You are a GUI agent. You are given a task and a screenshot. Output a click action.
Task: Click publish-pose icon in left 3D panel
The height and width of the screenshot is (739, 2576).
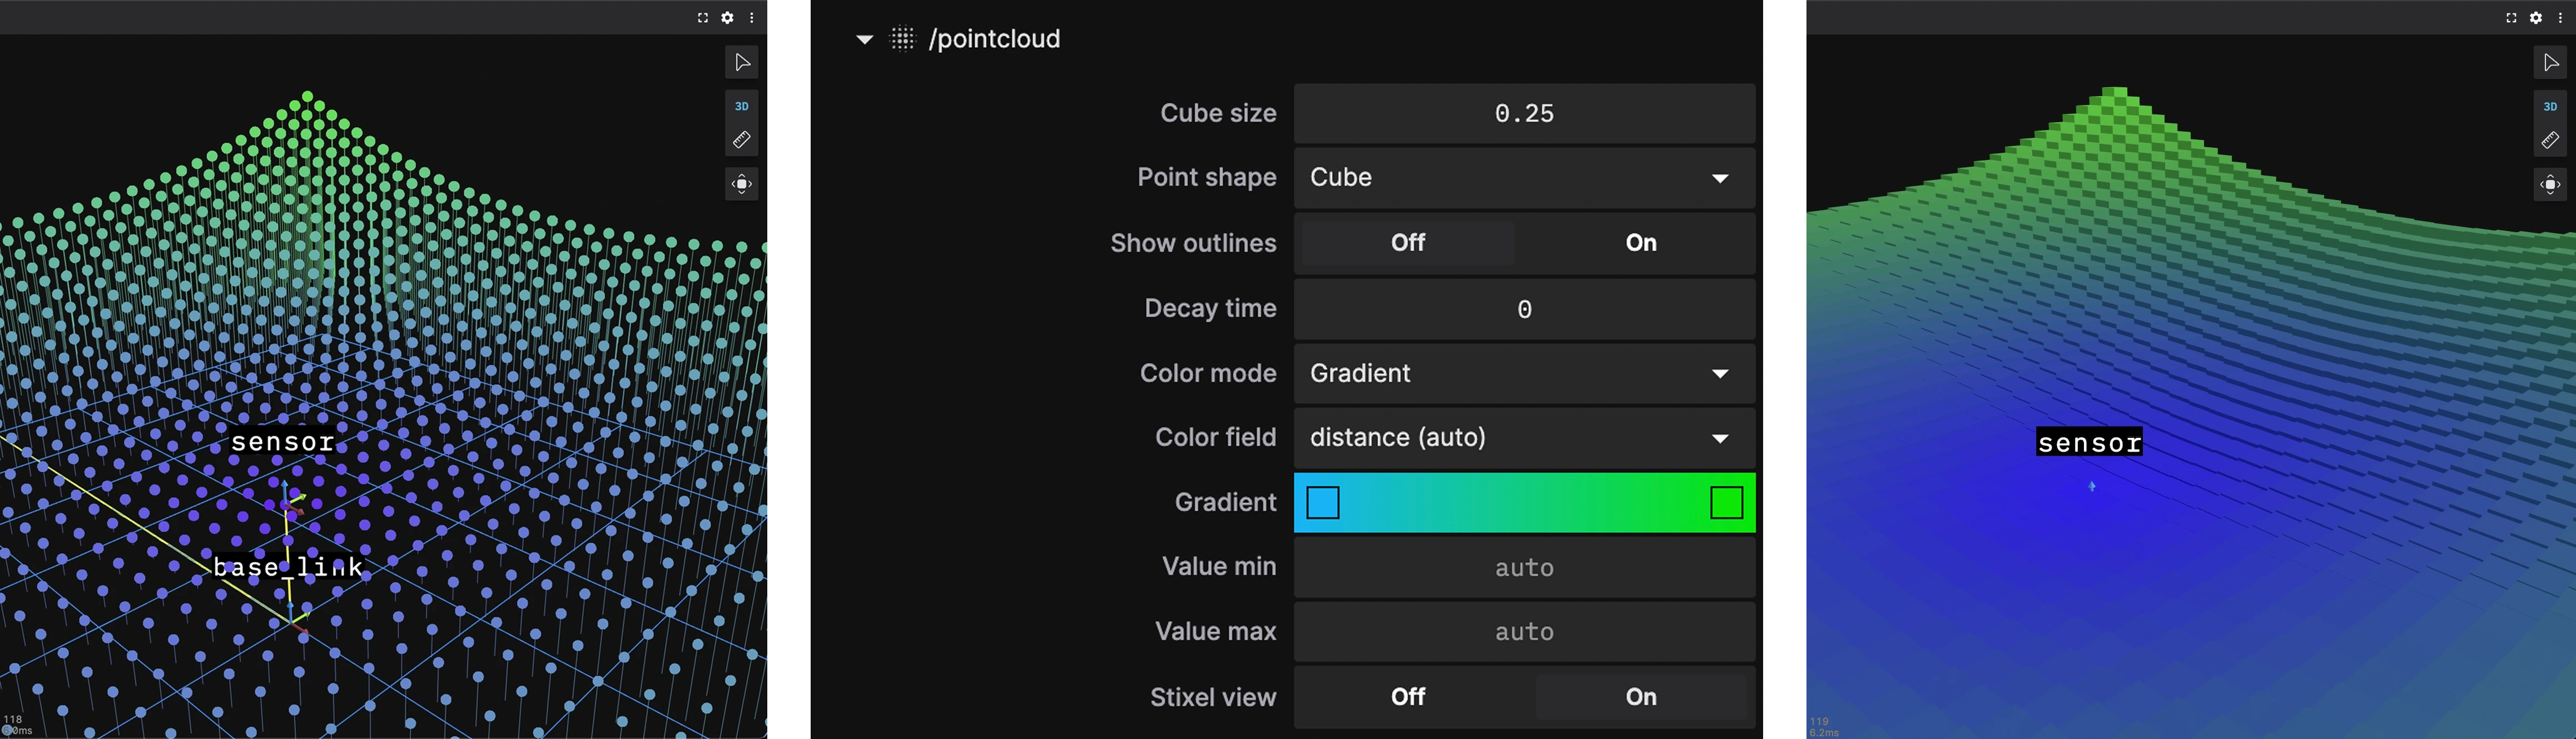point(741,184)
